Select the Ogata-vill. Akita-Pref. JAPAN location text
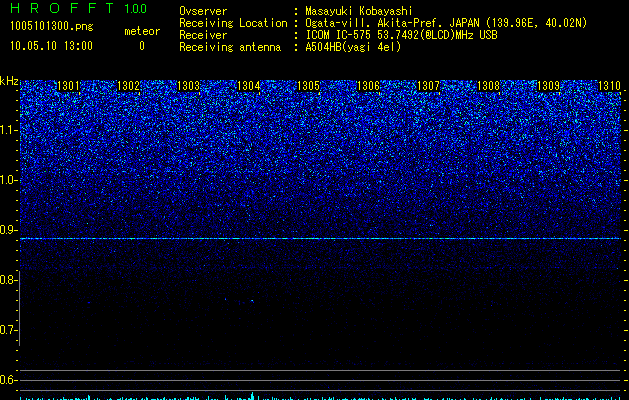This screenshot has width=629, height=400. pos(446,23)
